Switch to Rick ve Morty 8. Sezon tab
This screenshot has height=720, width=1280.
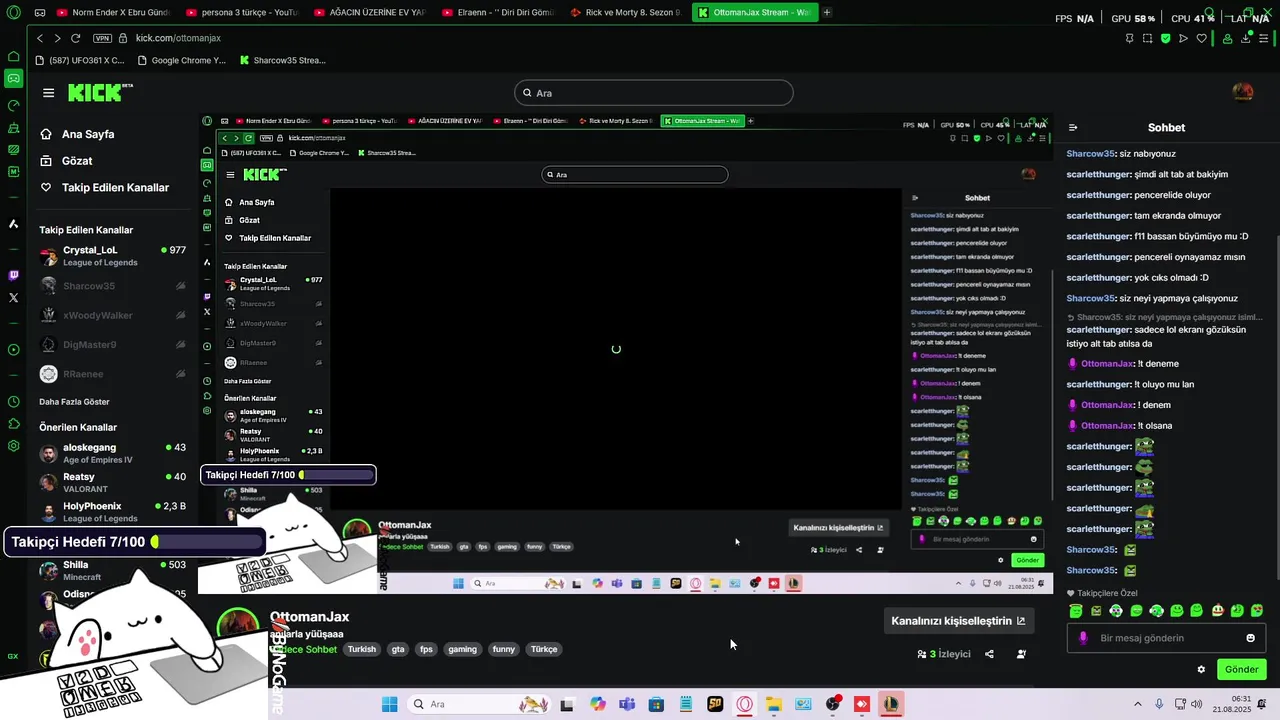click(627, 13)
